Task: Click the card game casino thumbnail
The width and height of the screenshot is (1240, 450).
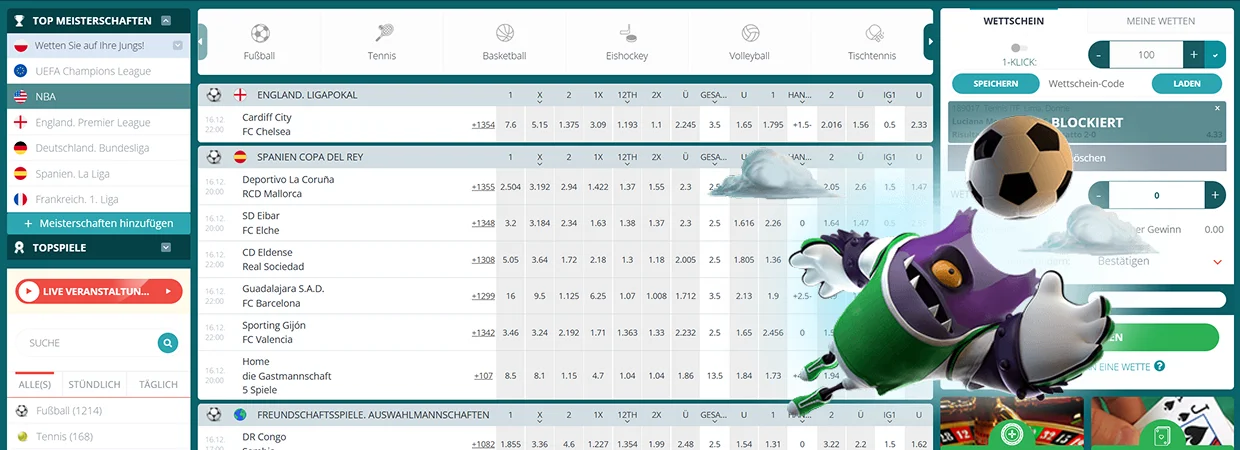Action: coord(1162,424)
